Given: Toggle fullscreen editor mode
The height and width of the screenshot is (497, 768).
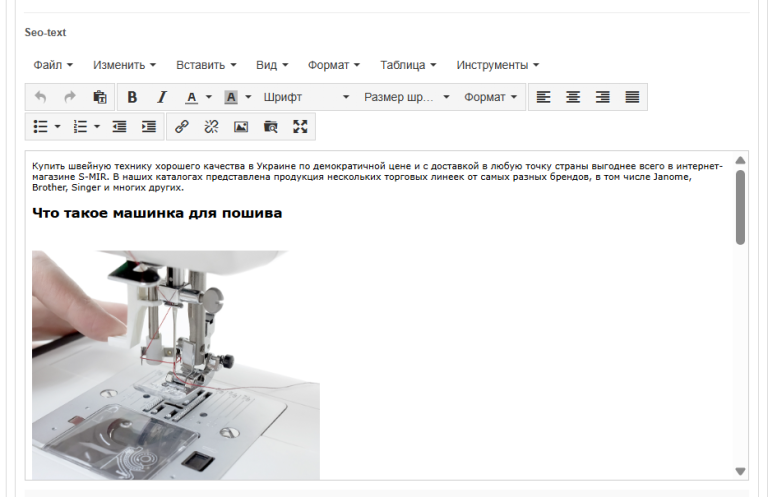Looking at the screenshot, I should click(x=300, y=127).
